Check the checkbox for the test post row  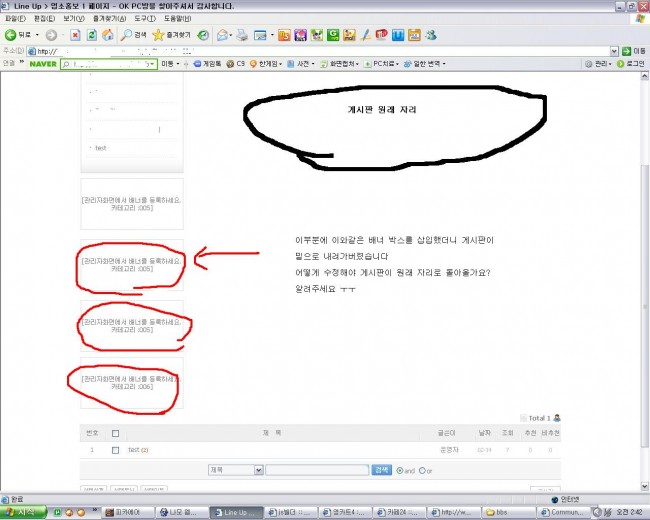115,450
